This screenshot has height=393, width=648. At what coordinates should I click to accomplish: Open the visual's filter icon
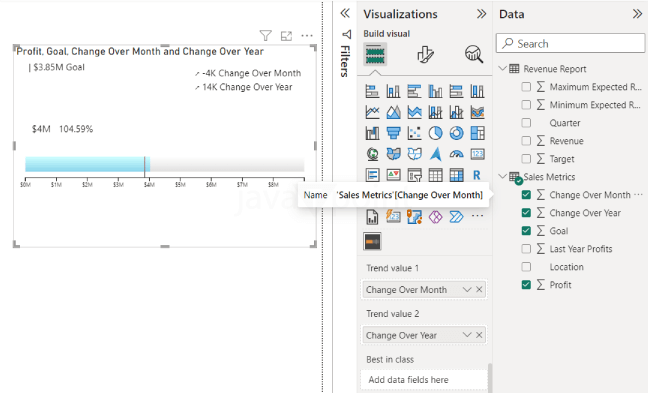pos(266,36)
